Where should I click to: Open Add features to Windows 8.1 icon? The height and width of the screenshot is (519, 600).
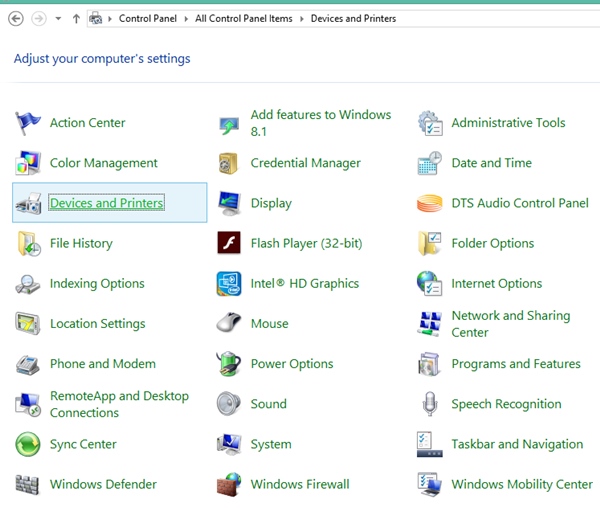click(229, 126)
